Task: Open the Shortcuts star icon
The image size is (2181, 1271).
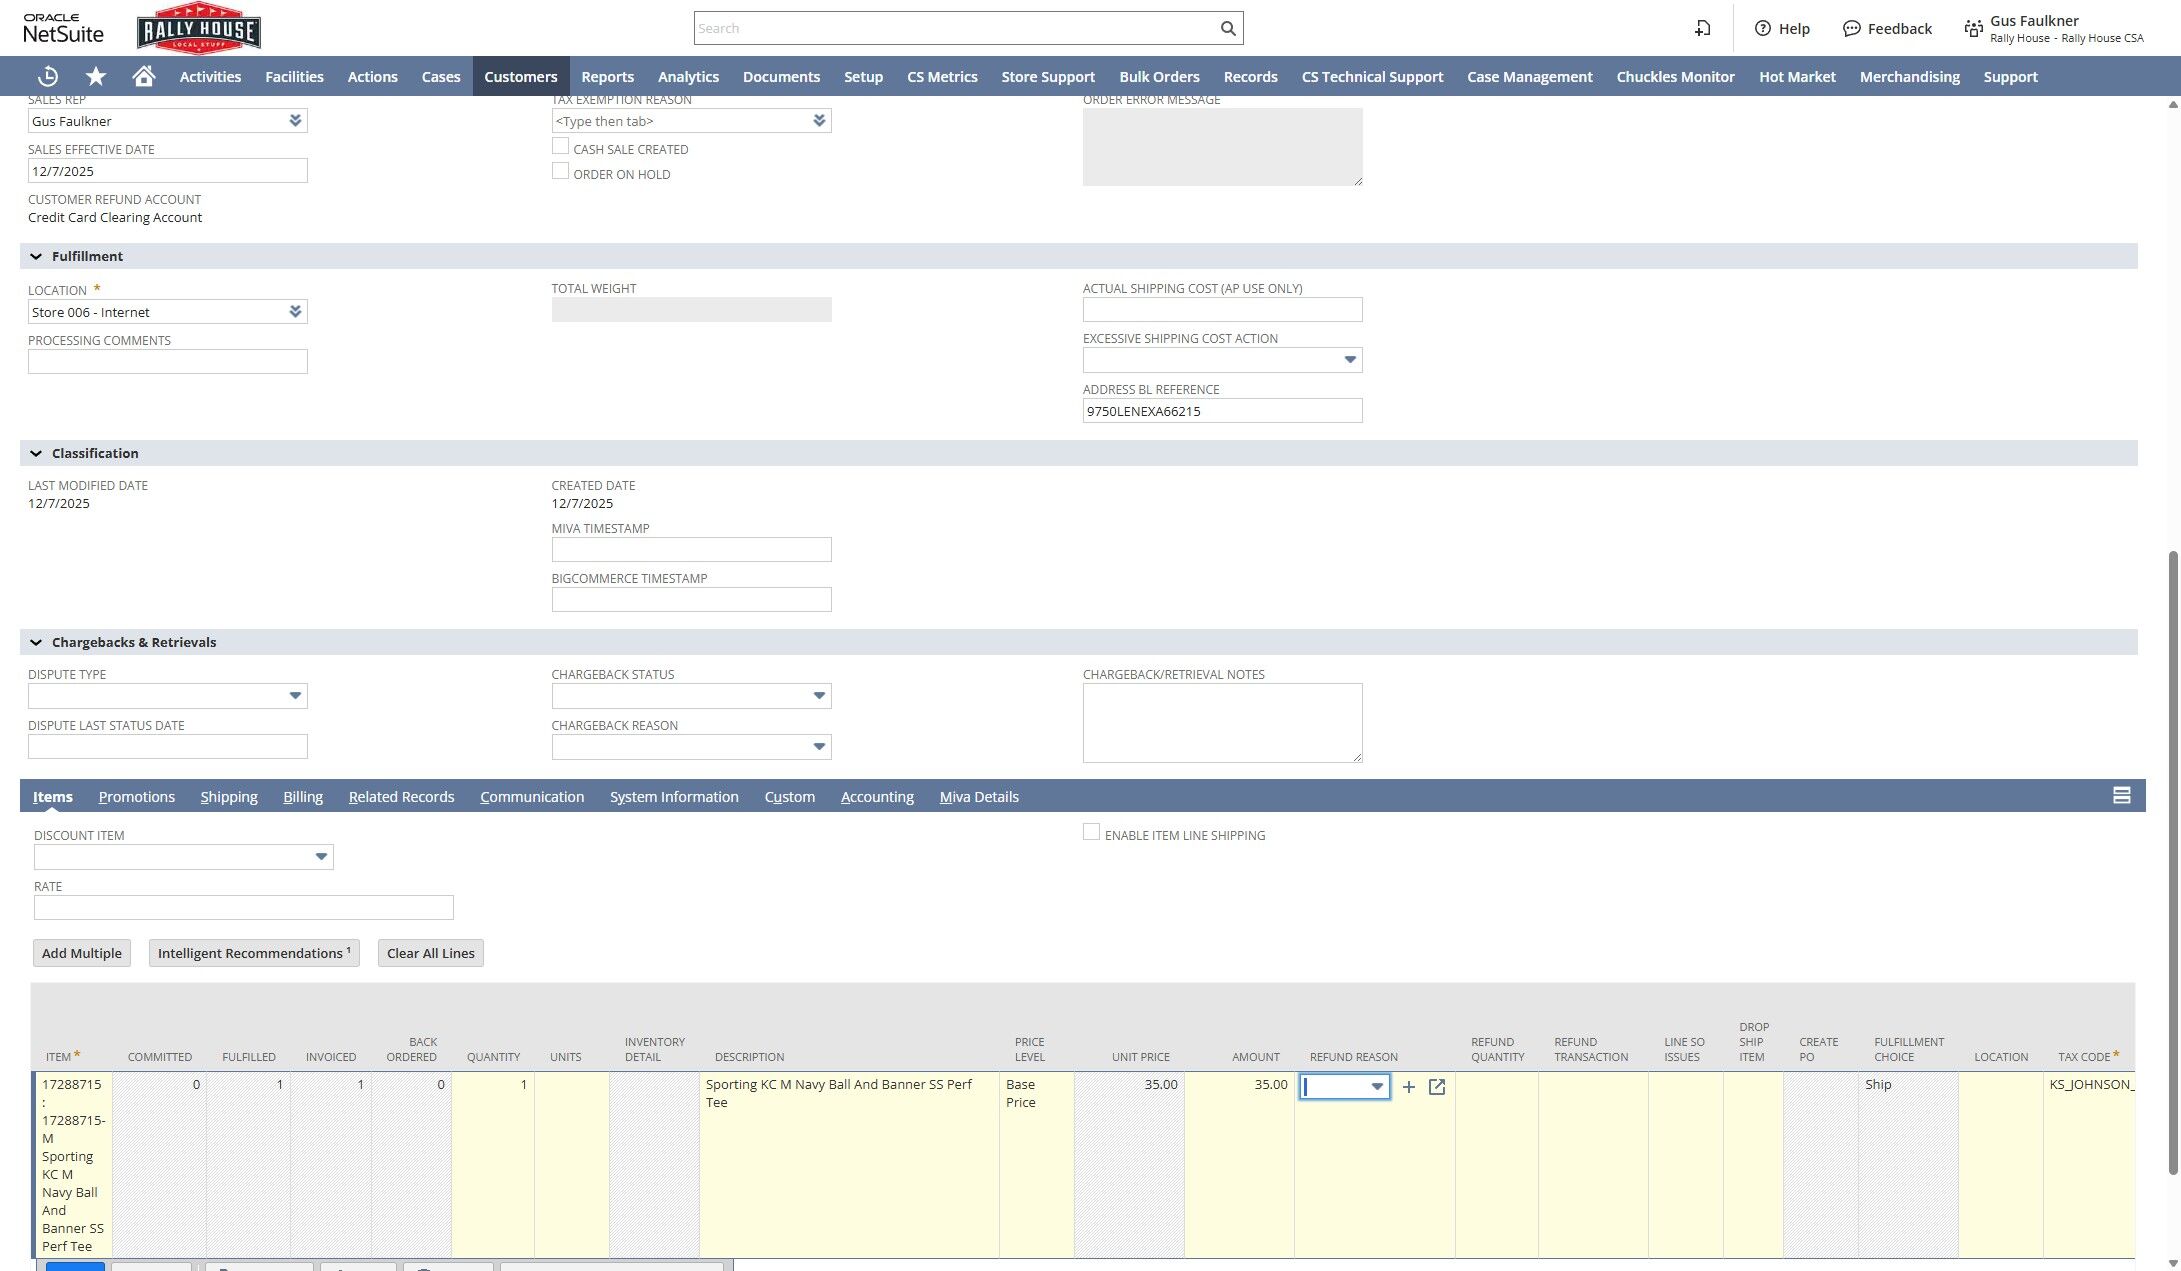Action: click(96, 77)
